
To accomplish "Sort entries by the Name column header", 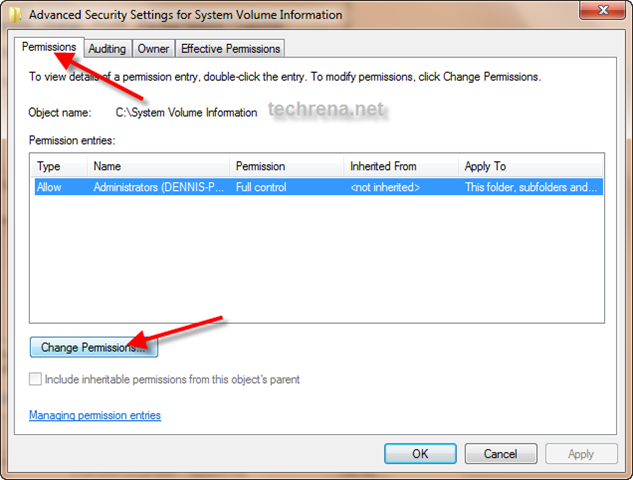I will (x=157, y=166).
